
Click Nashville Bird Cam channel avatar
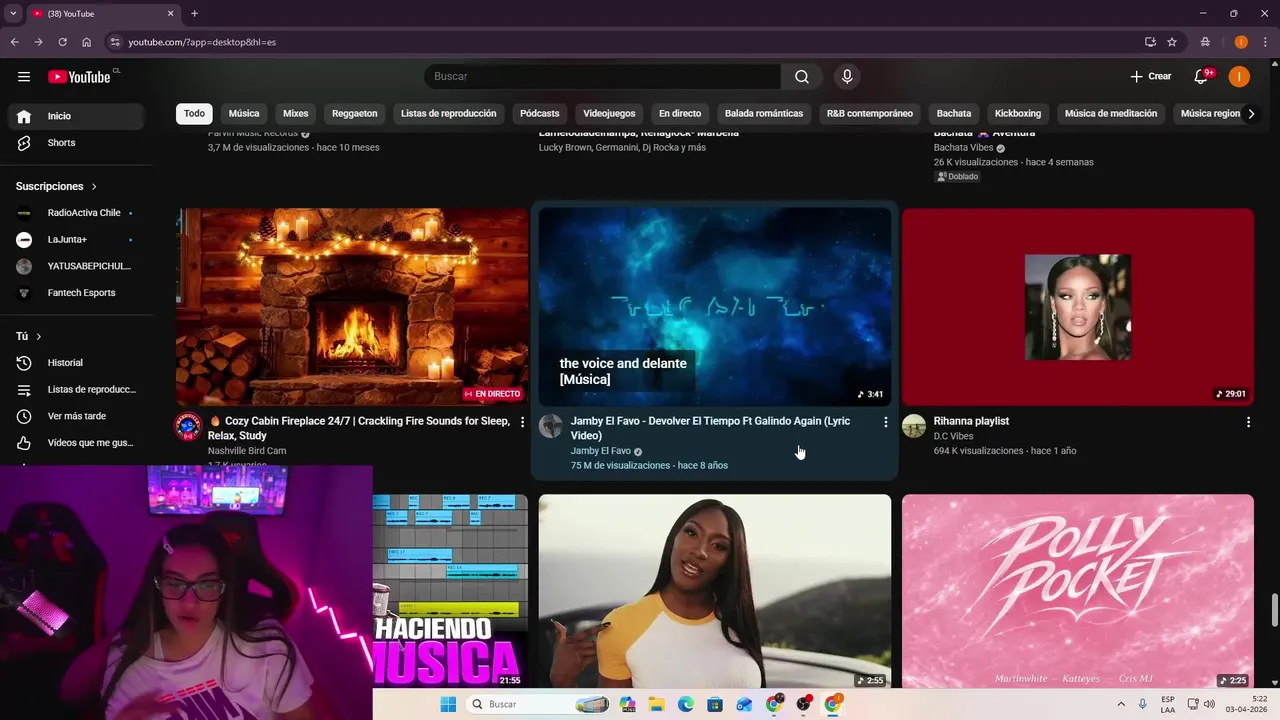(x=188, y=427)
